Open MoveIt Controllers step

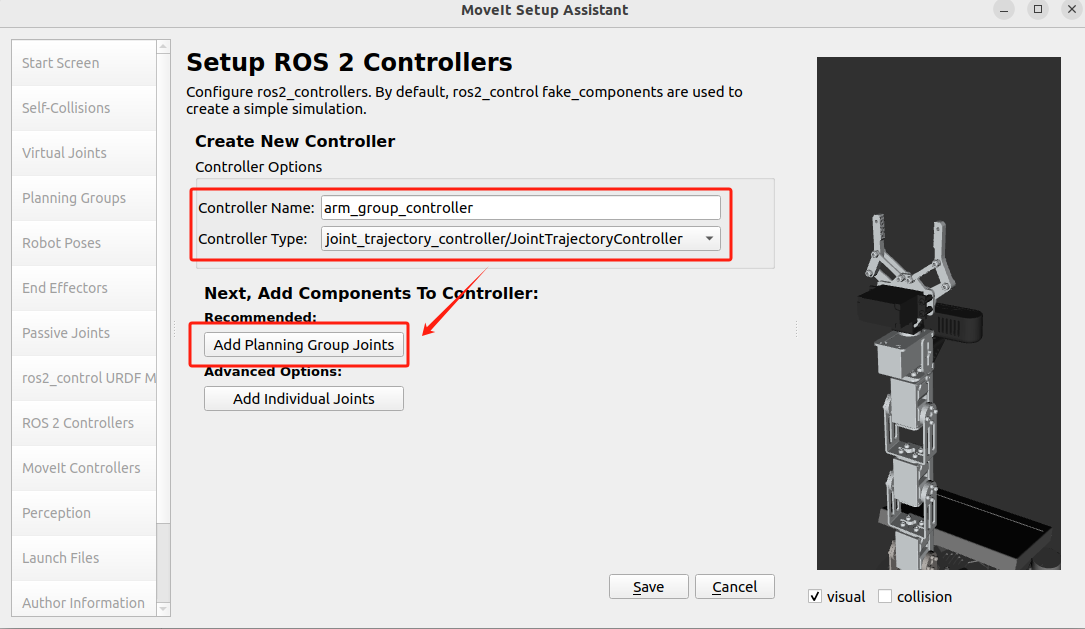pos(84,468)
